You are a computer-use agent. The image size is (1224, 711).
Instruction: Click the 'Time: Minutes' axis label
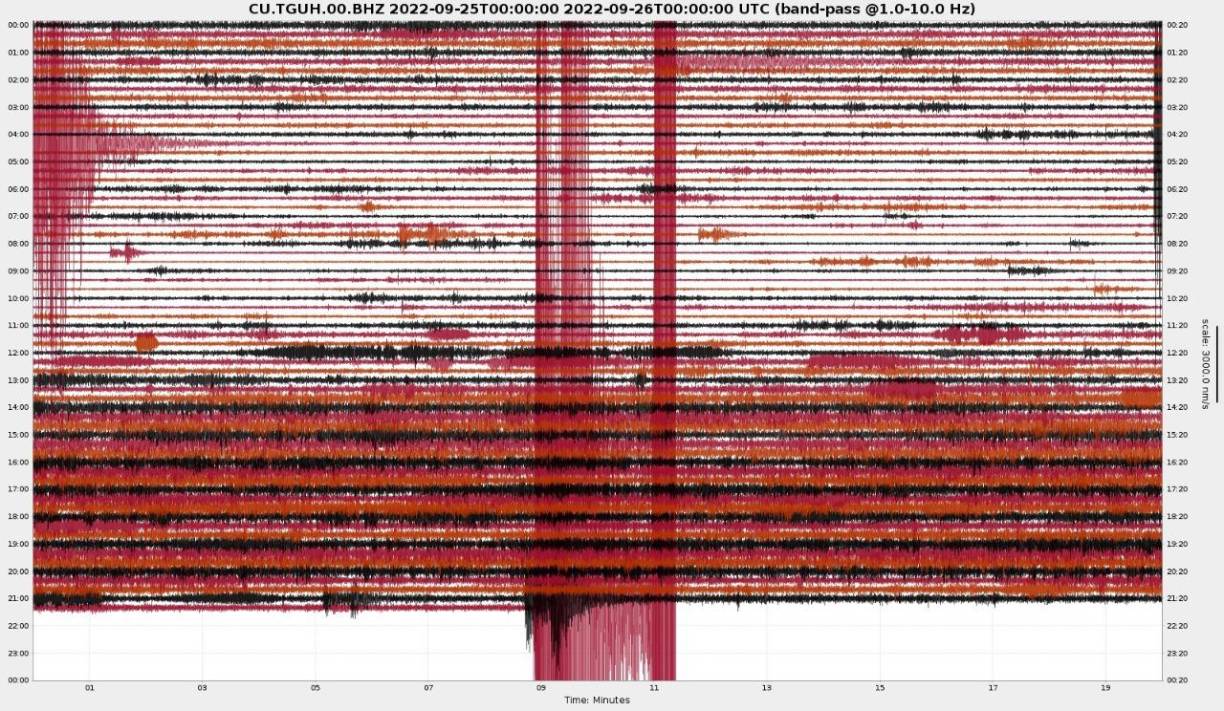pyautogui.click(x=597, y=700)
